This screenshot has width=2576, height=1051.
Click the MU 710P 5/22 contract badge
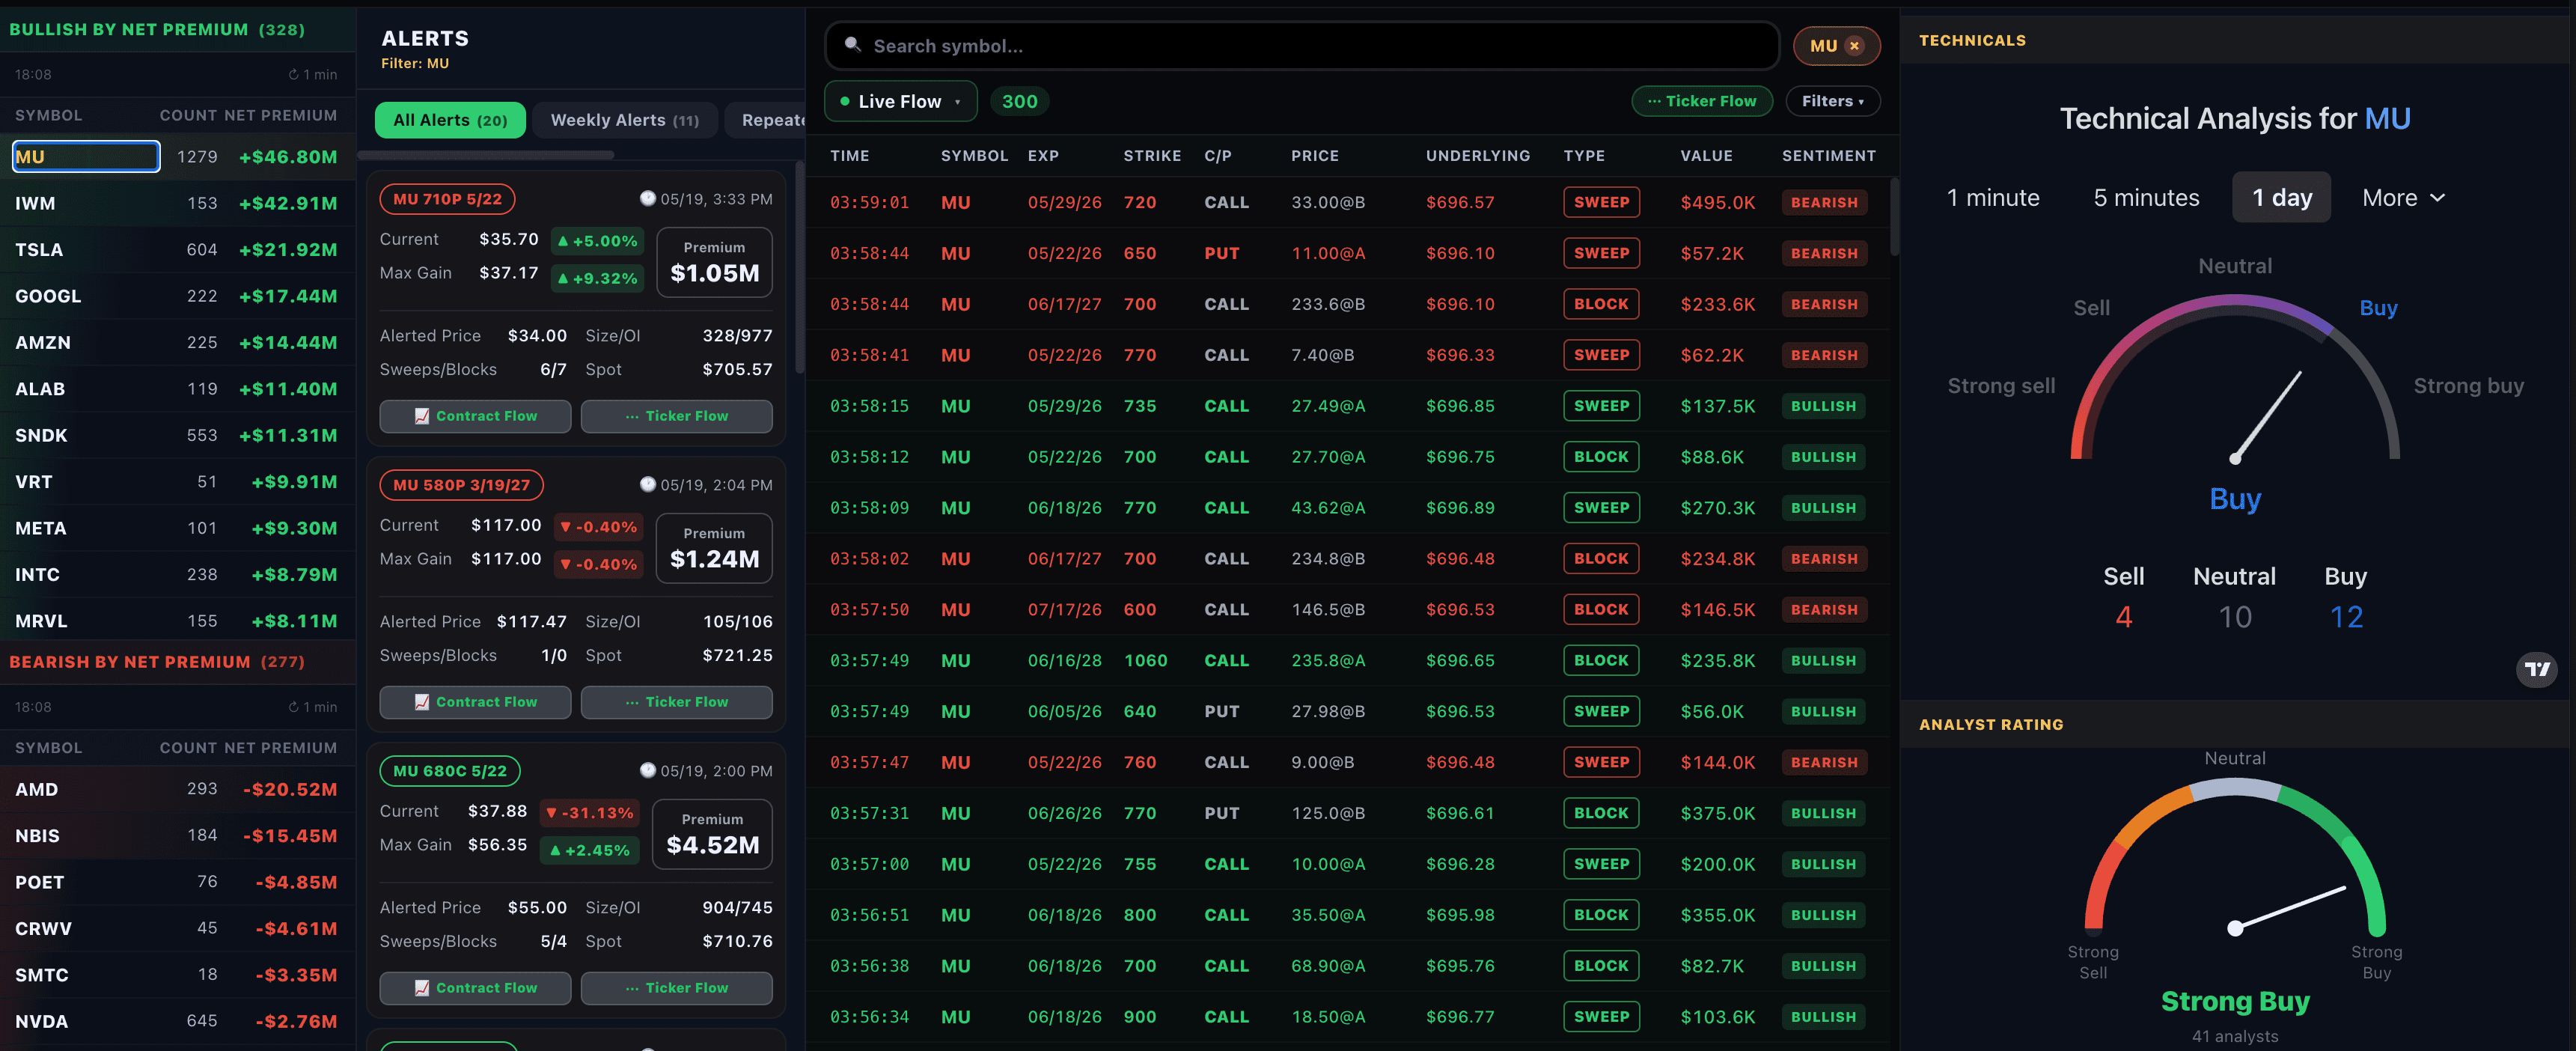447,199
